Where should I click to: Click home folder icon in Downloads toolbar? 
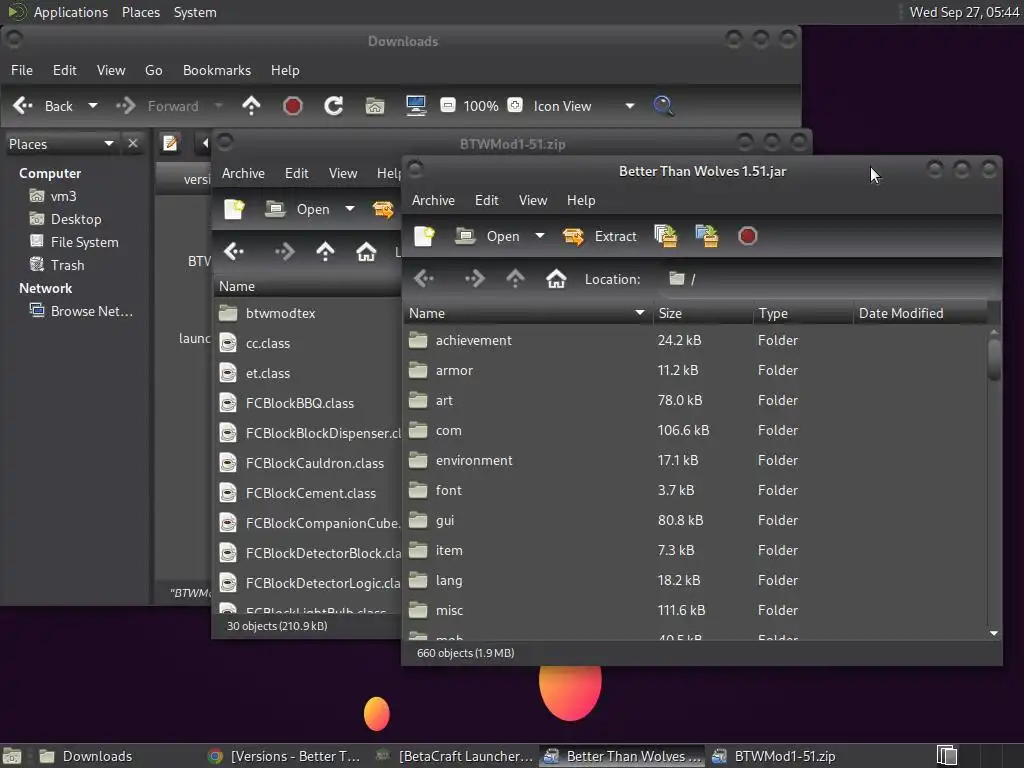[x=375, y=106]
